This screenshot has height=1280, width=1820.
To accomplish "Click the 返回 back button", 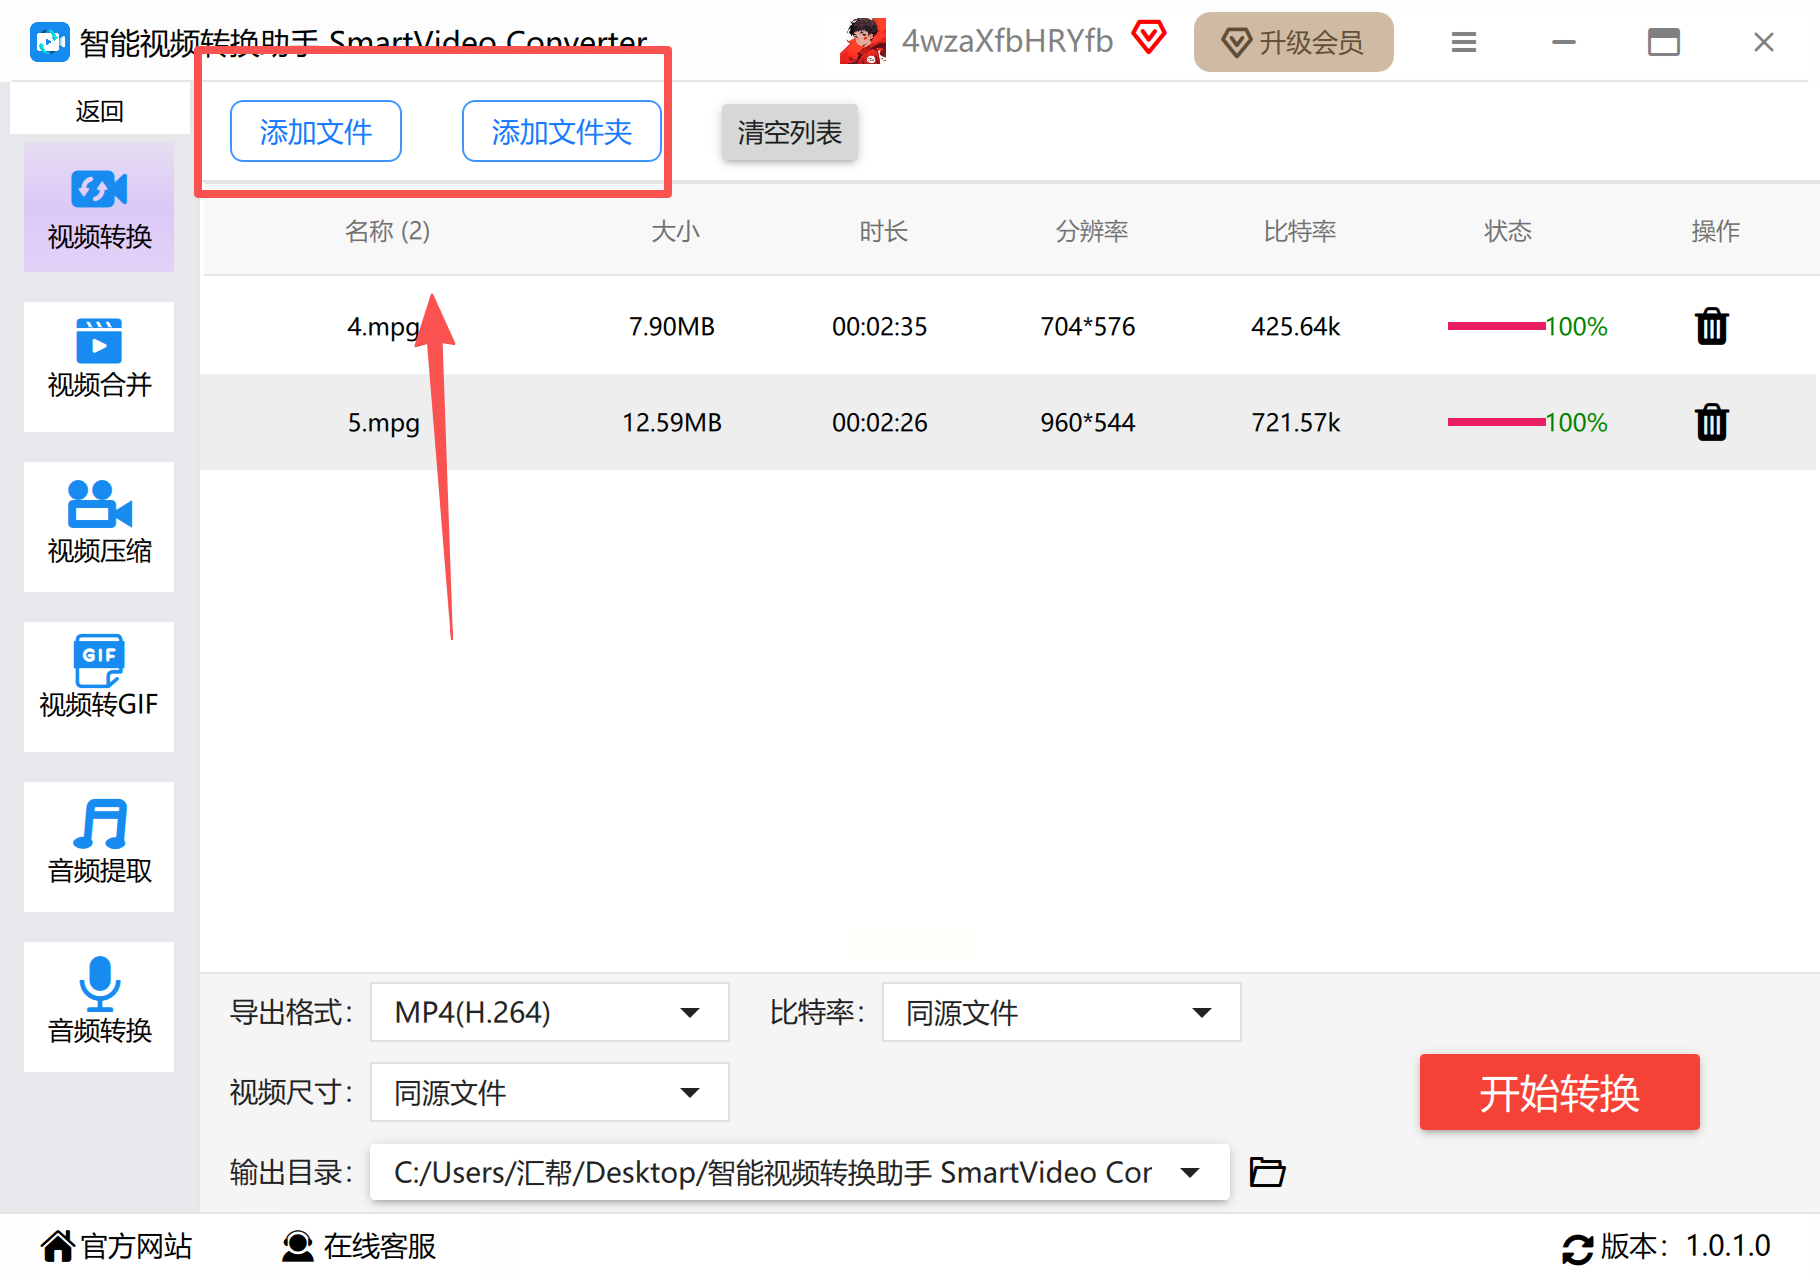I will pyautogui.click(x=99, y=111).
